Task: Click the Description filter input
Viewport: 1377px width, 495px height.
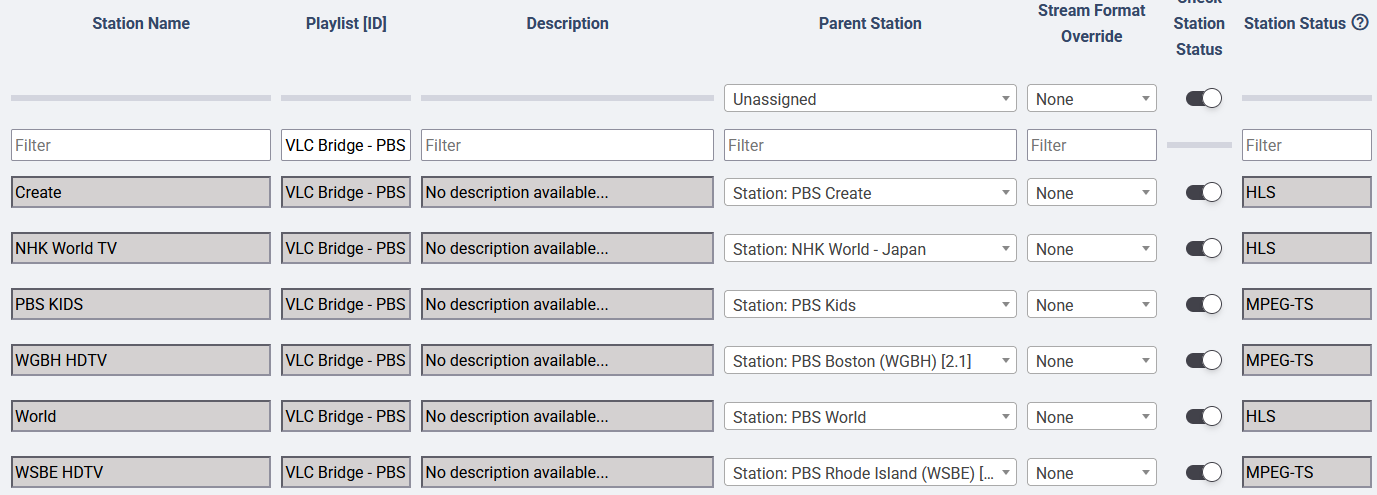Action: pos(567,145)
